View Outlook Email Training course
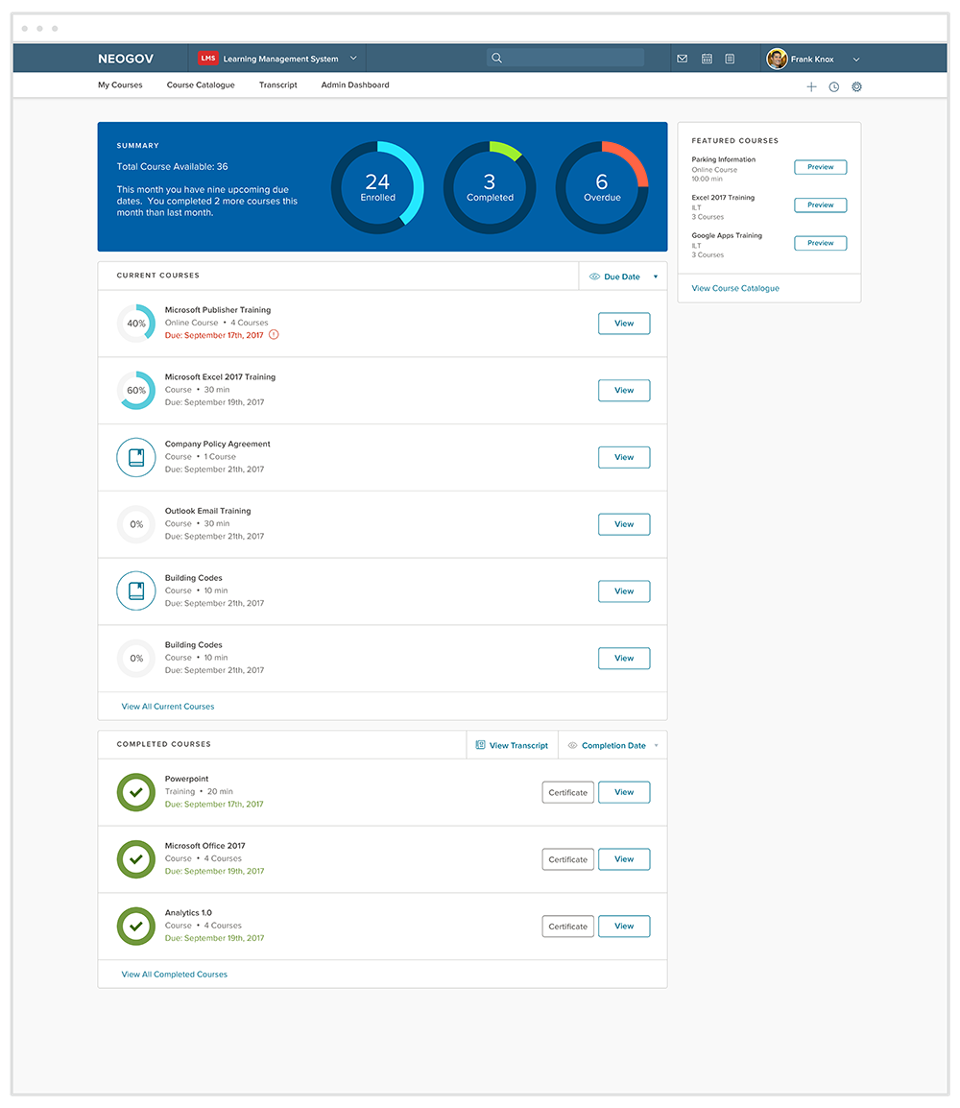 [624, 524]
